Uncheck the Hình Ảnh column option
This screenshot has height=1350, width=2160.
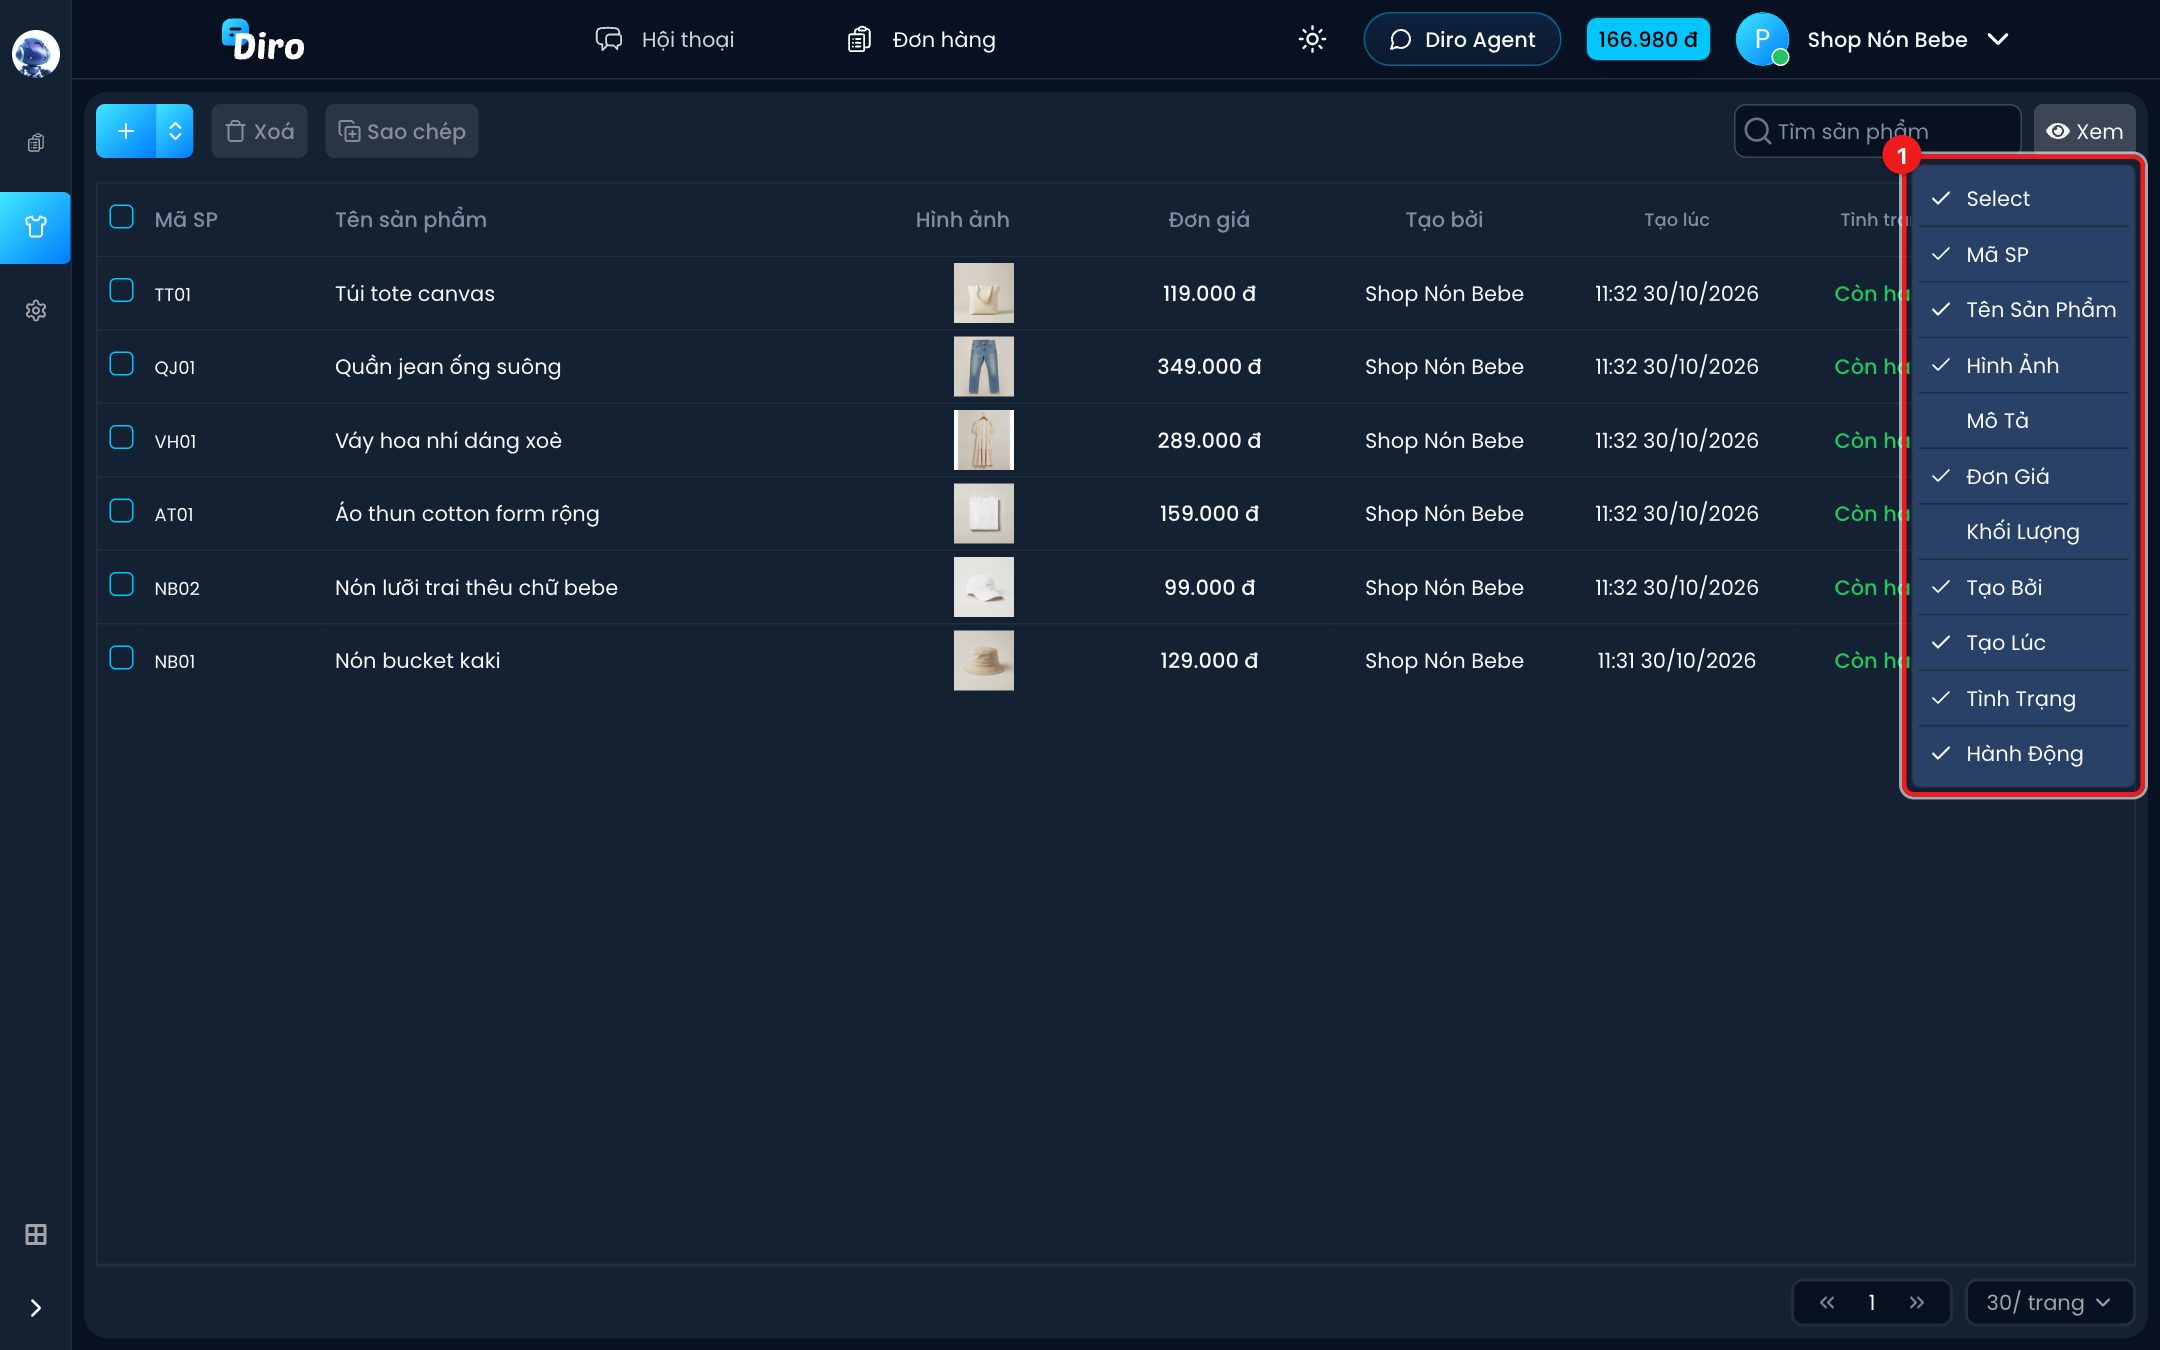2023,365
